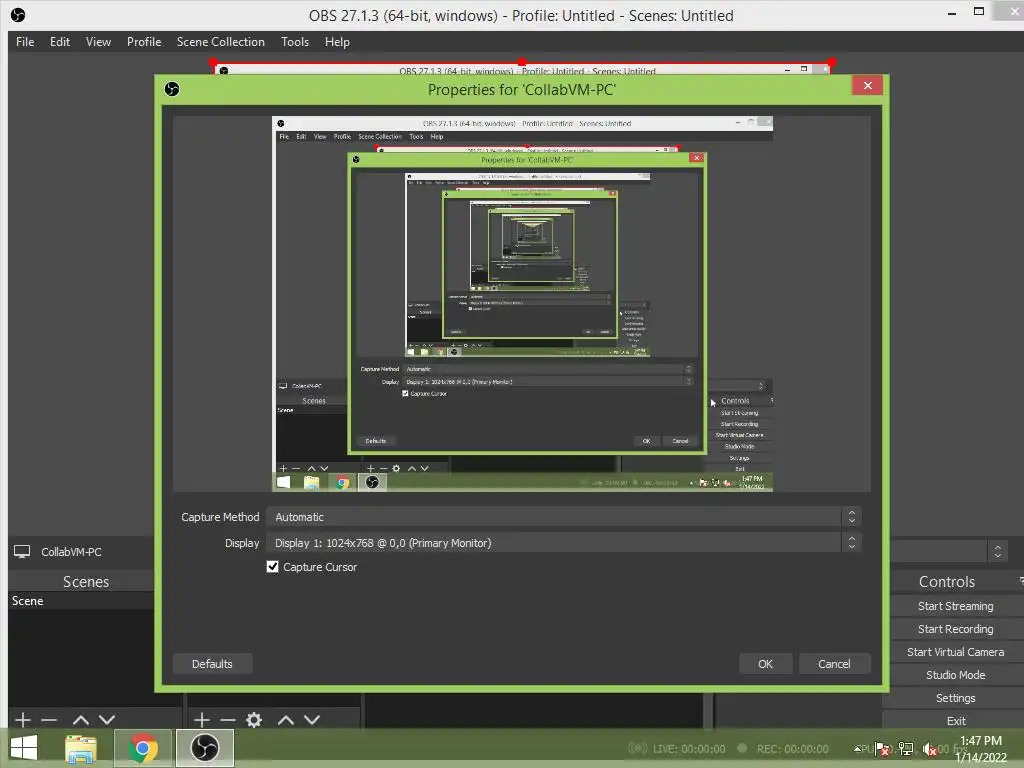Click the network icon in system tray
1024x768 pixels.
point(906,750)
